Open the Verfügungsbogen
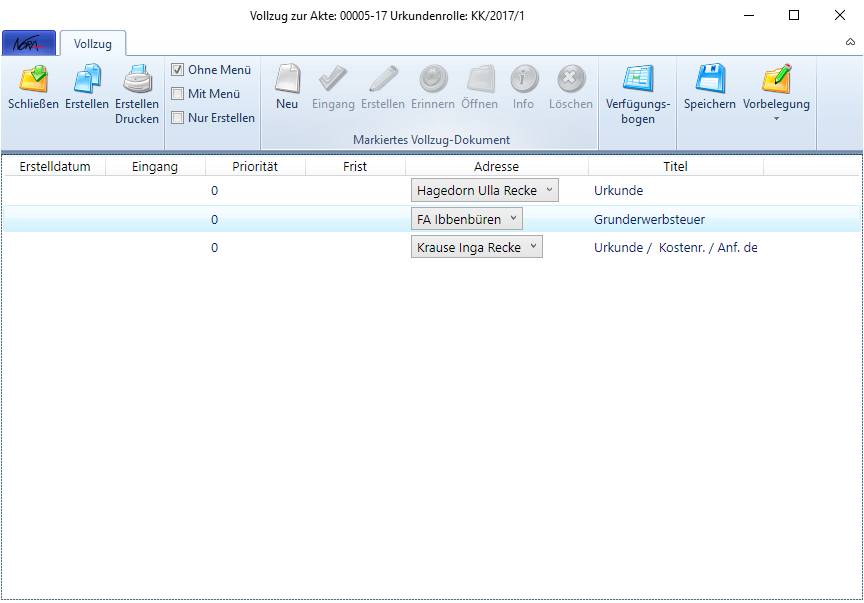The width and height of the screenshot is (864, 603). (x=637, y=80)
